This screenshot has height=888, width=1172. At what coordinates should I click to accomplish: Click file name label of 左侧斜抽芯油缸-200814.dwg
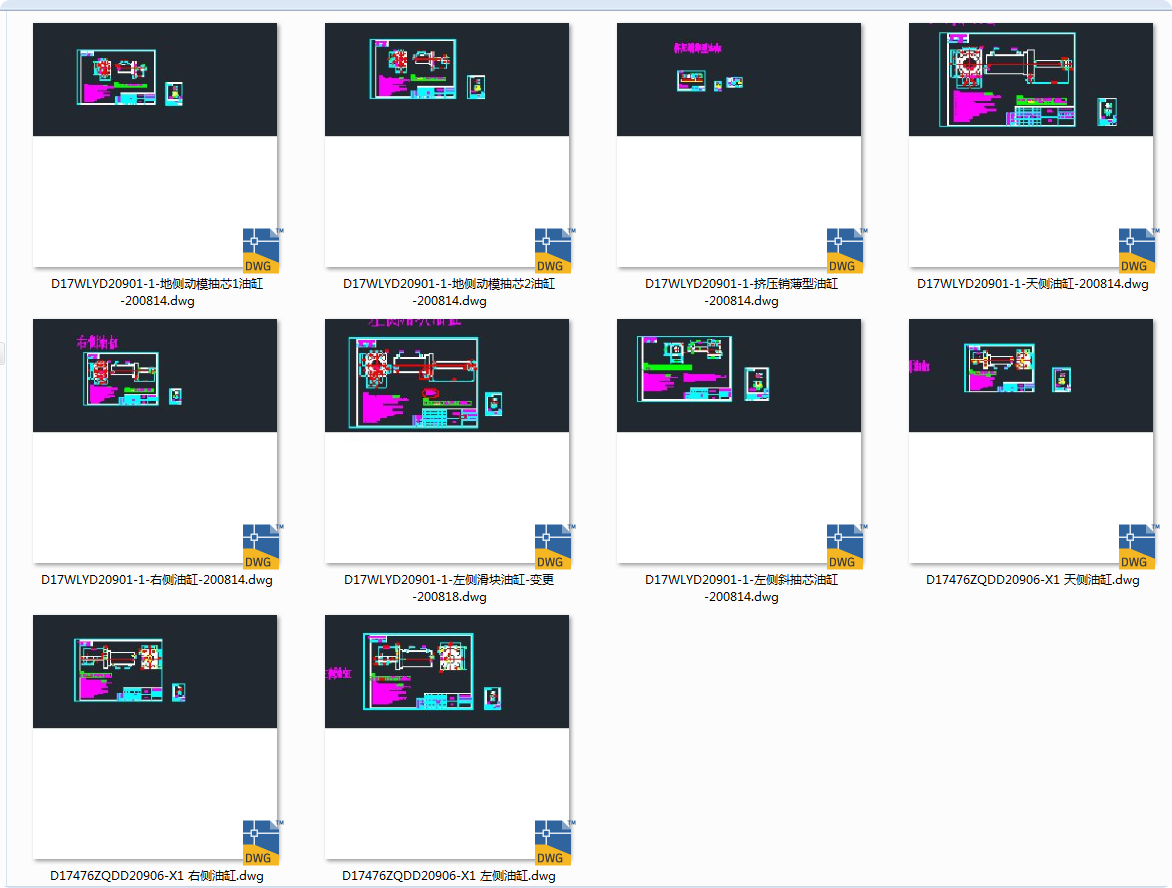(741, 588)
